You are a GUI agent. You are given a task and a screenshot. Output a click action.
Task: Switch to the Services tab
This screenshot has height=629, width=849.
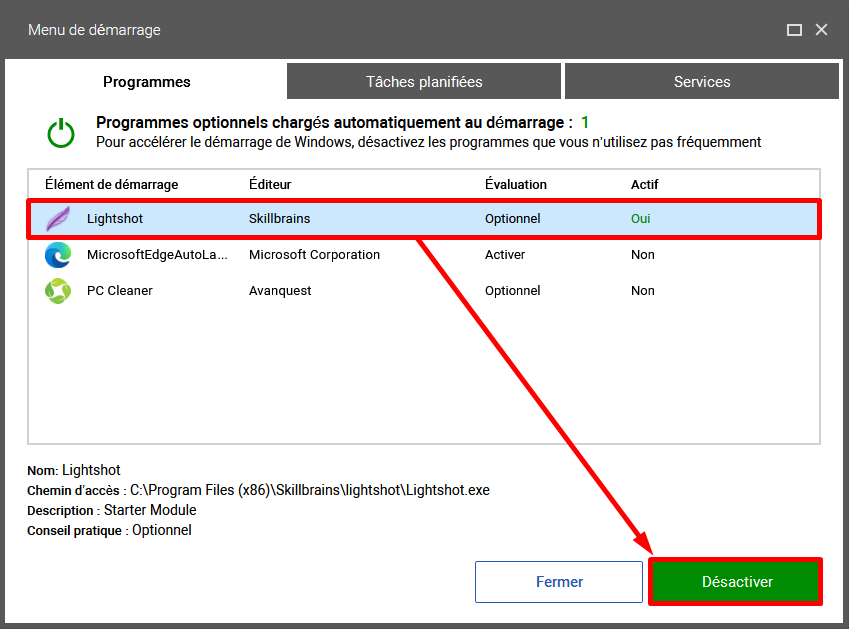pos(701,82)
